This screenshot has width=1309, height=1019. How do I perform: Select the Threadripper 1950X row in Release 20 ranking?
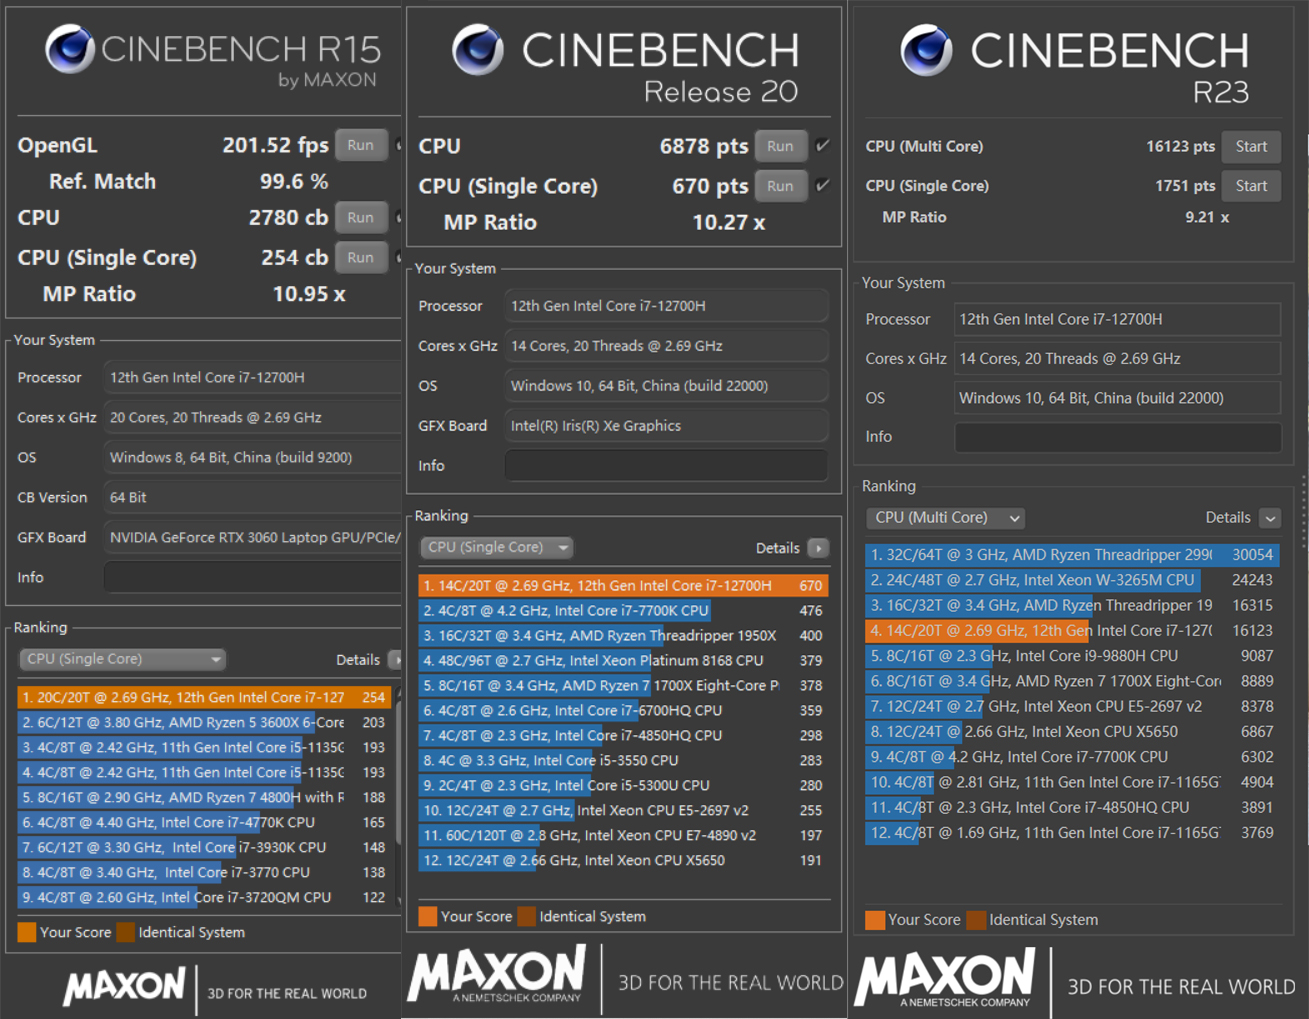coord(624,635)
